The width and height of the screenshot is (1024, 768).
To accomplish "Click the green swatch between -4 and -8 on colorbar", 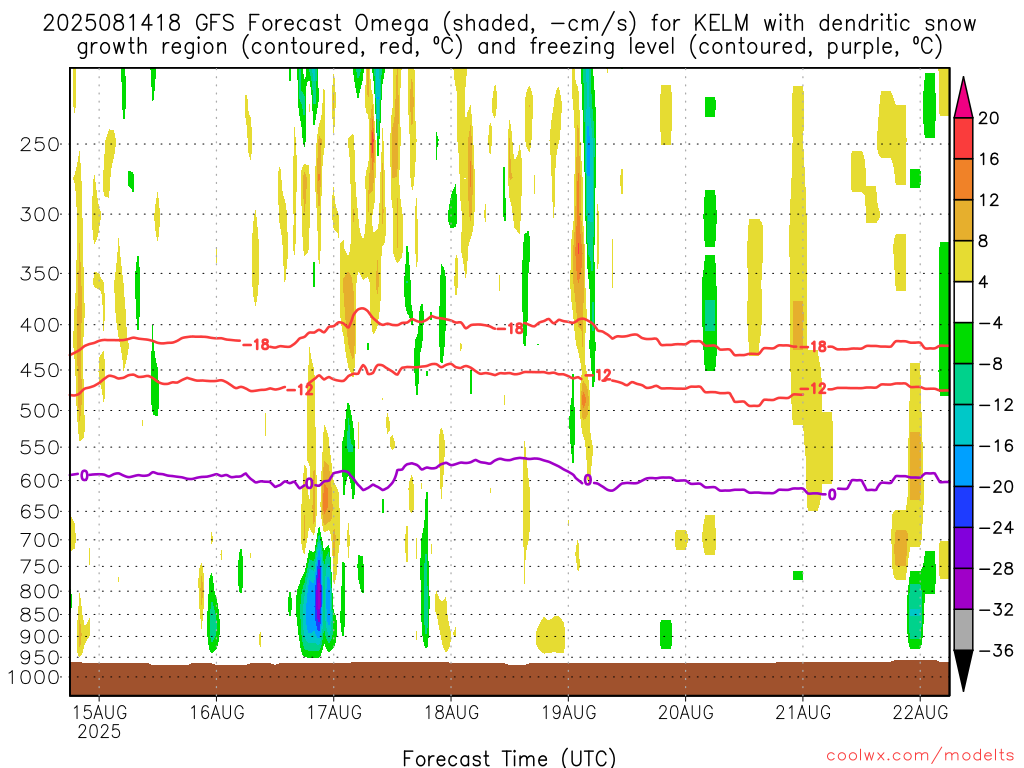I will click(963, 344).
